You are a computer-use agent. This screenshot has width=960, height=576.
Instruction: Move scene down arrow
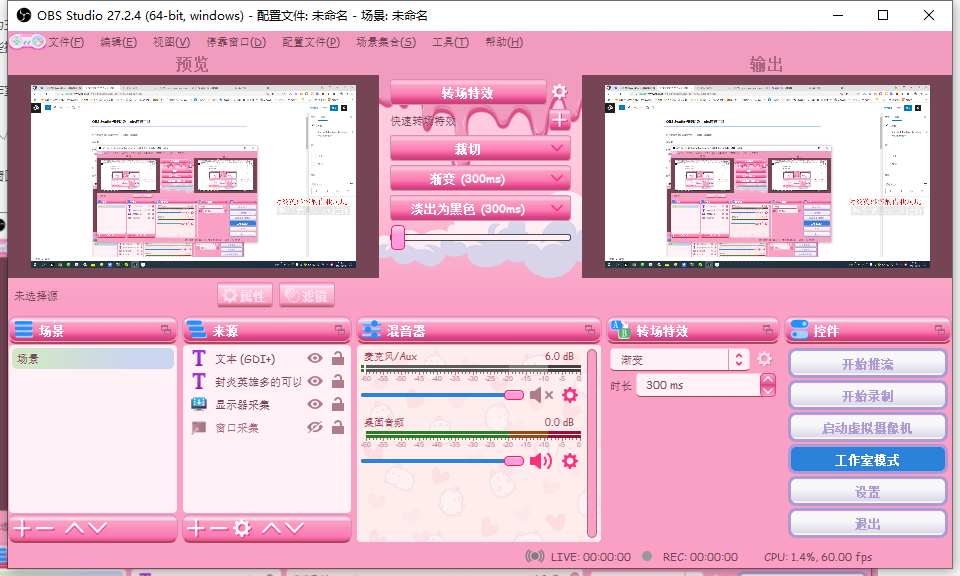pyautogui.click(x=97, y=528)
